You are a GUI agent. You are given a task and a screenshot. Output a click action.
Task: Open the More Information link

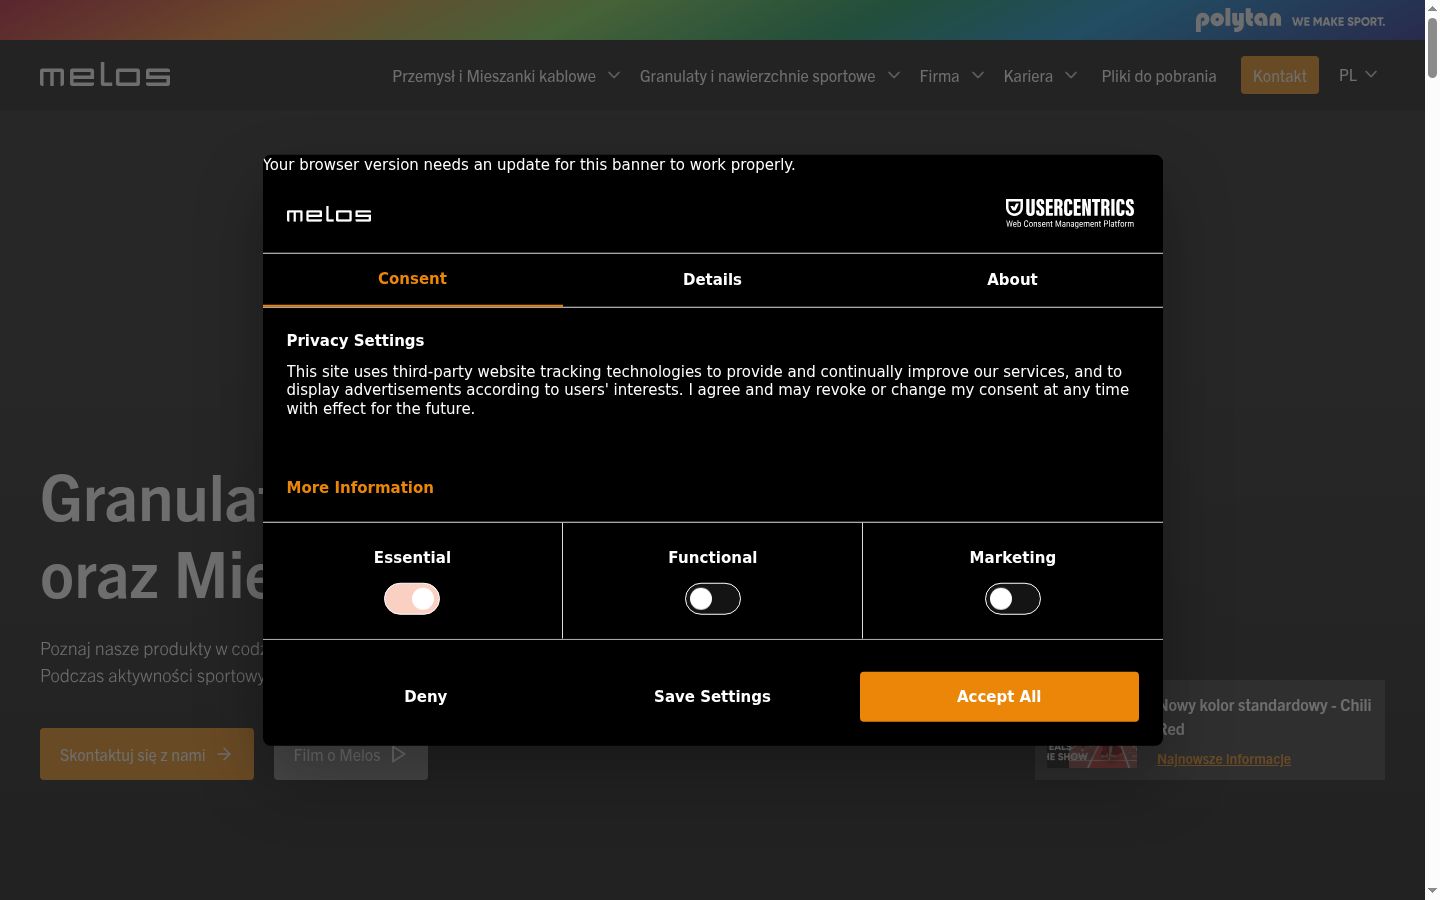(360, 487)
